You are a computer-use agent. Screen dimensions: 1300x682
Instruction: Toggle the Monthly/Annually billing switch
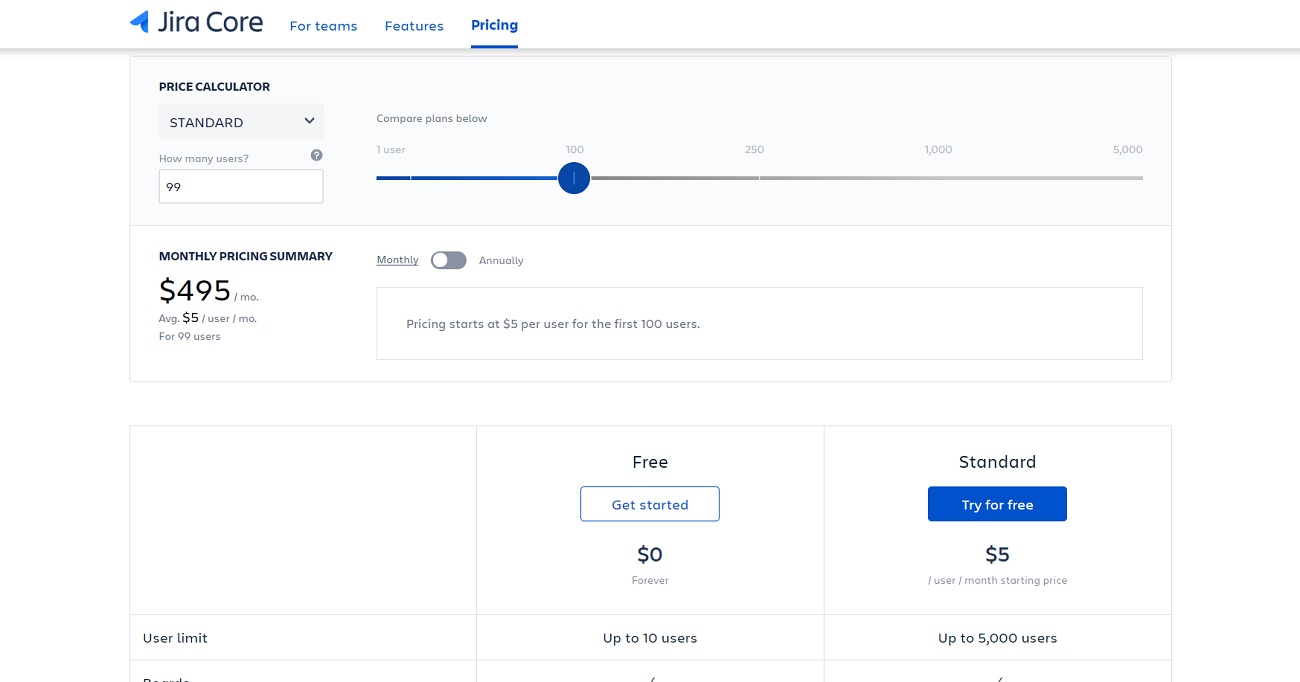pos(449,260)
